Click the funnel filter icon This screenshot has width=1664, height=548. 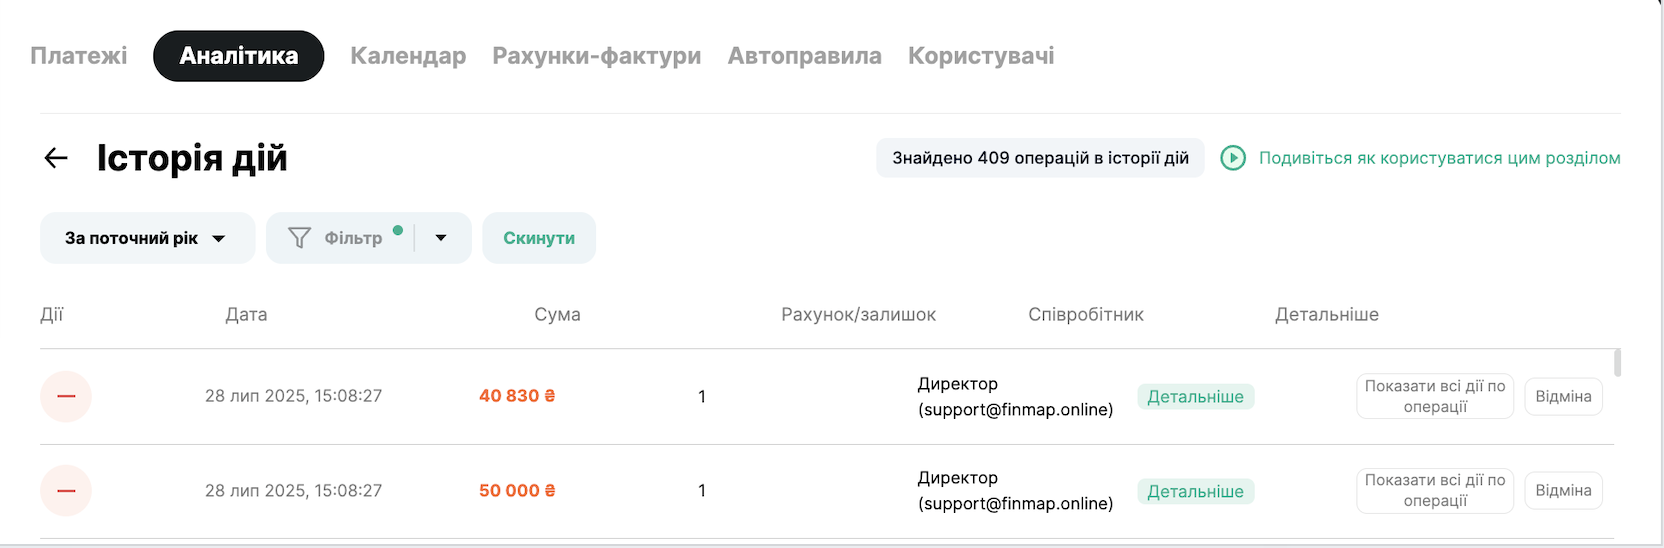pyautogui.click(x=299, y=238)
